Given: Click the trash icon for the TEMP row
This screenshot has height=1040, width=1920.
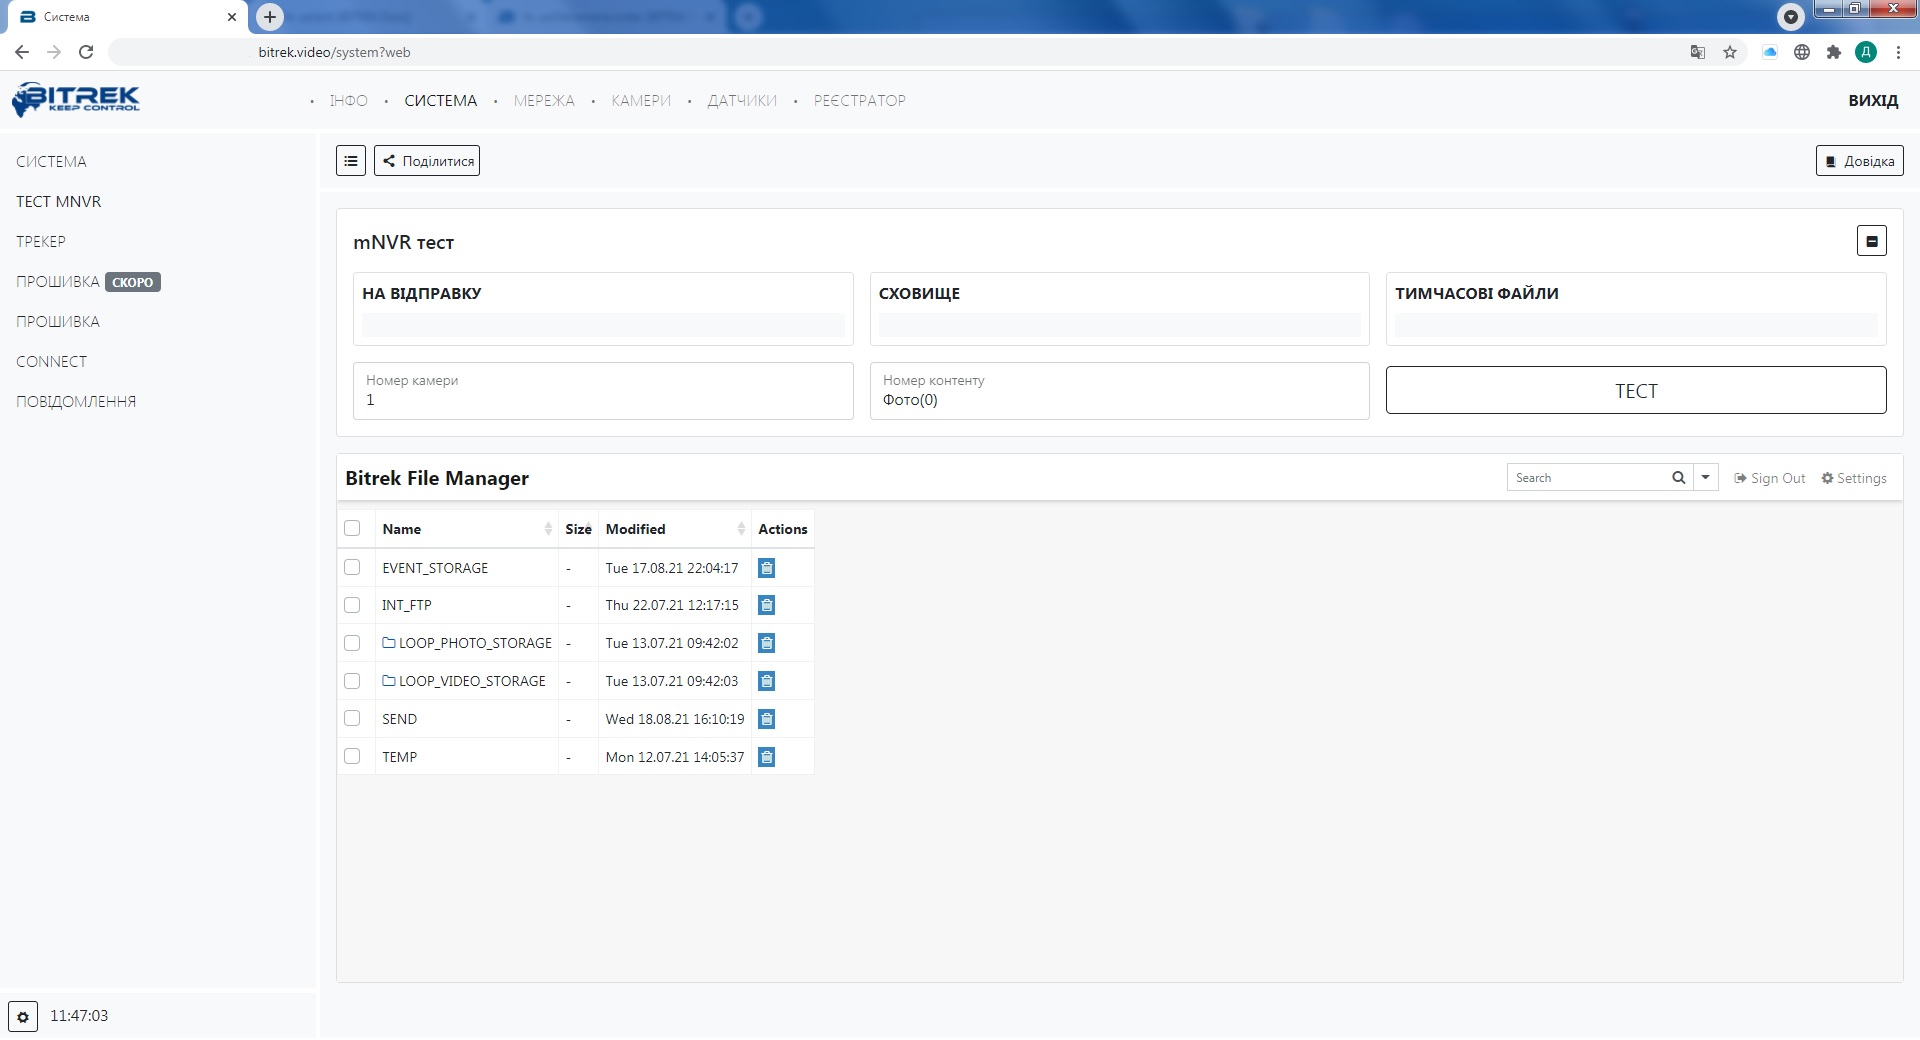Looking at the screenshot, I should point(766,757).
